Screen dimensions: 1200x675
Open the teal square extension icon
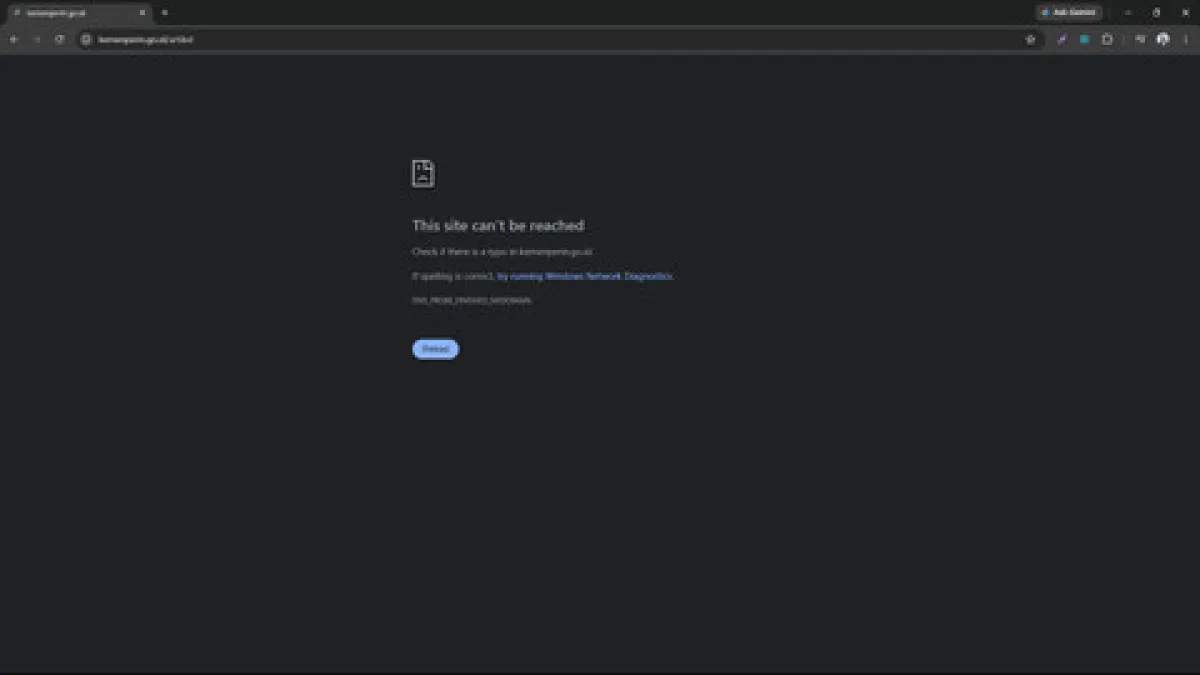click(1084, 39)
